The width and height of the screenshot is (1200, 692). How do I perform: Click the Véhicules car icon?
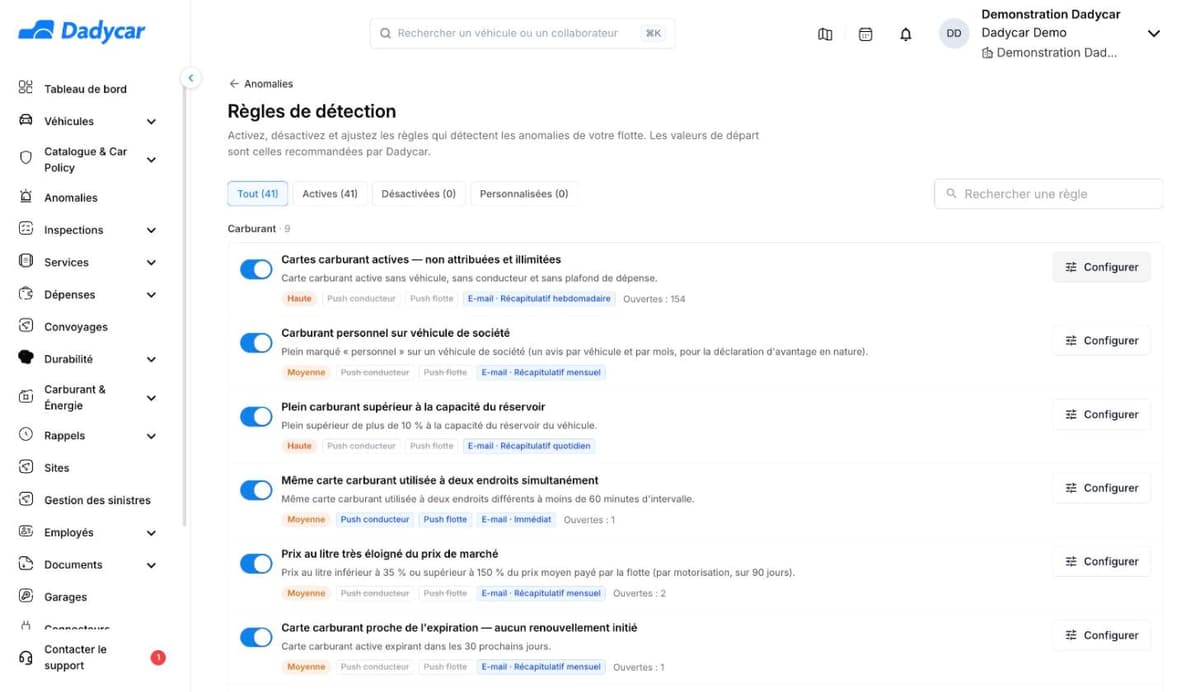26,121
